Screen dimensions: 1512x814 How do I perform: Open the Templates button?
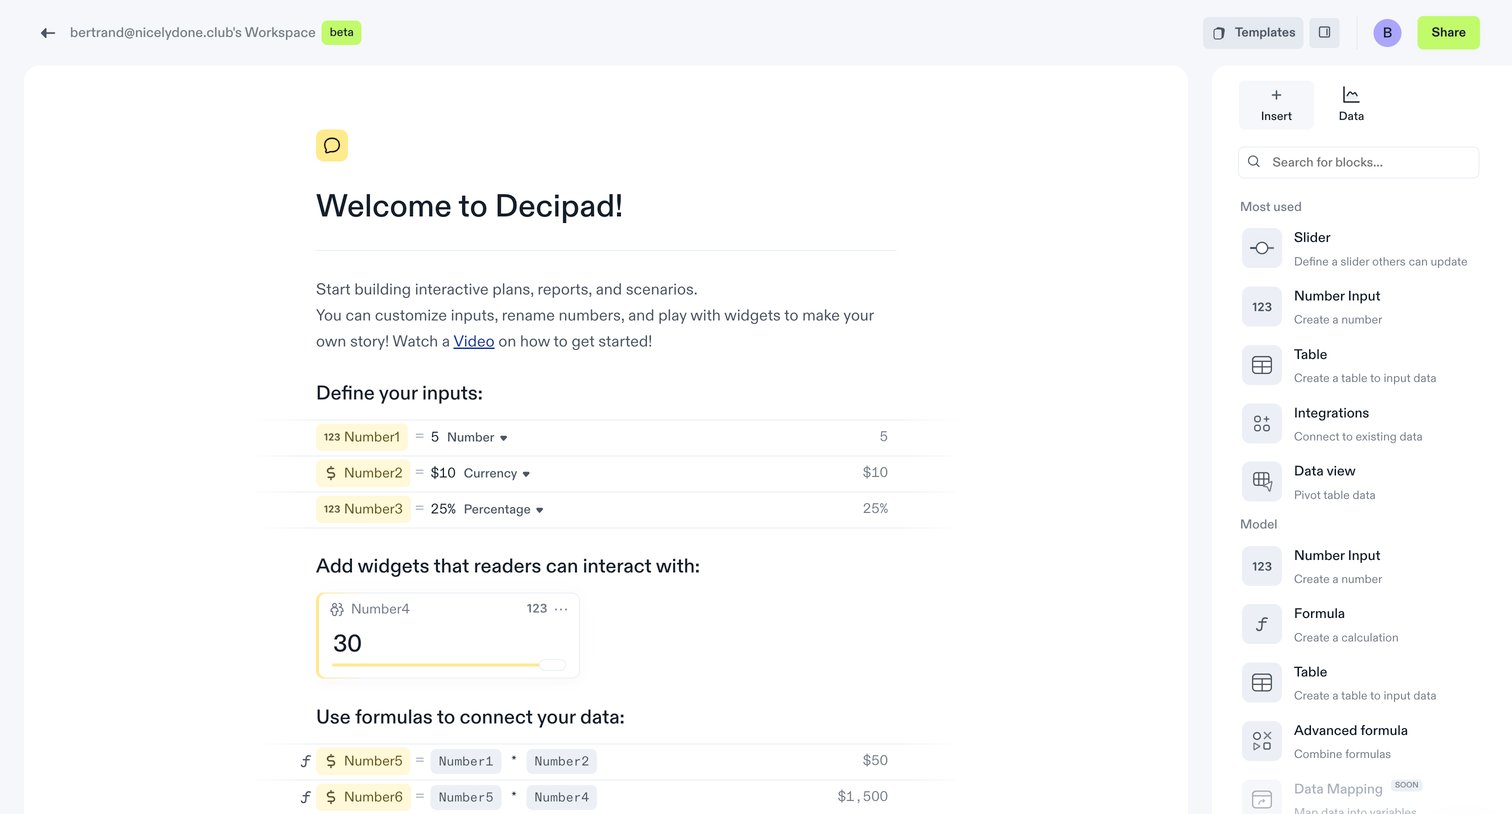point(1253,33)
